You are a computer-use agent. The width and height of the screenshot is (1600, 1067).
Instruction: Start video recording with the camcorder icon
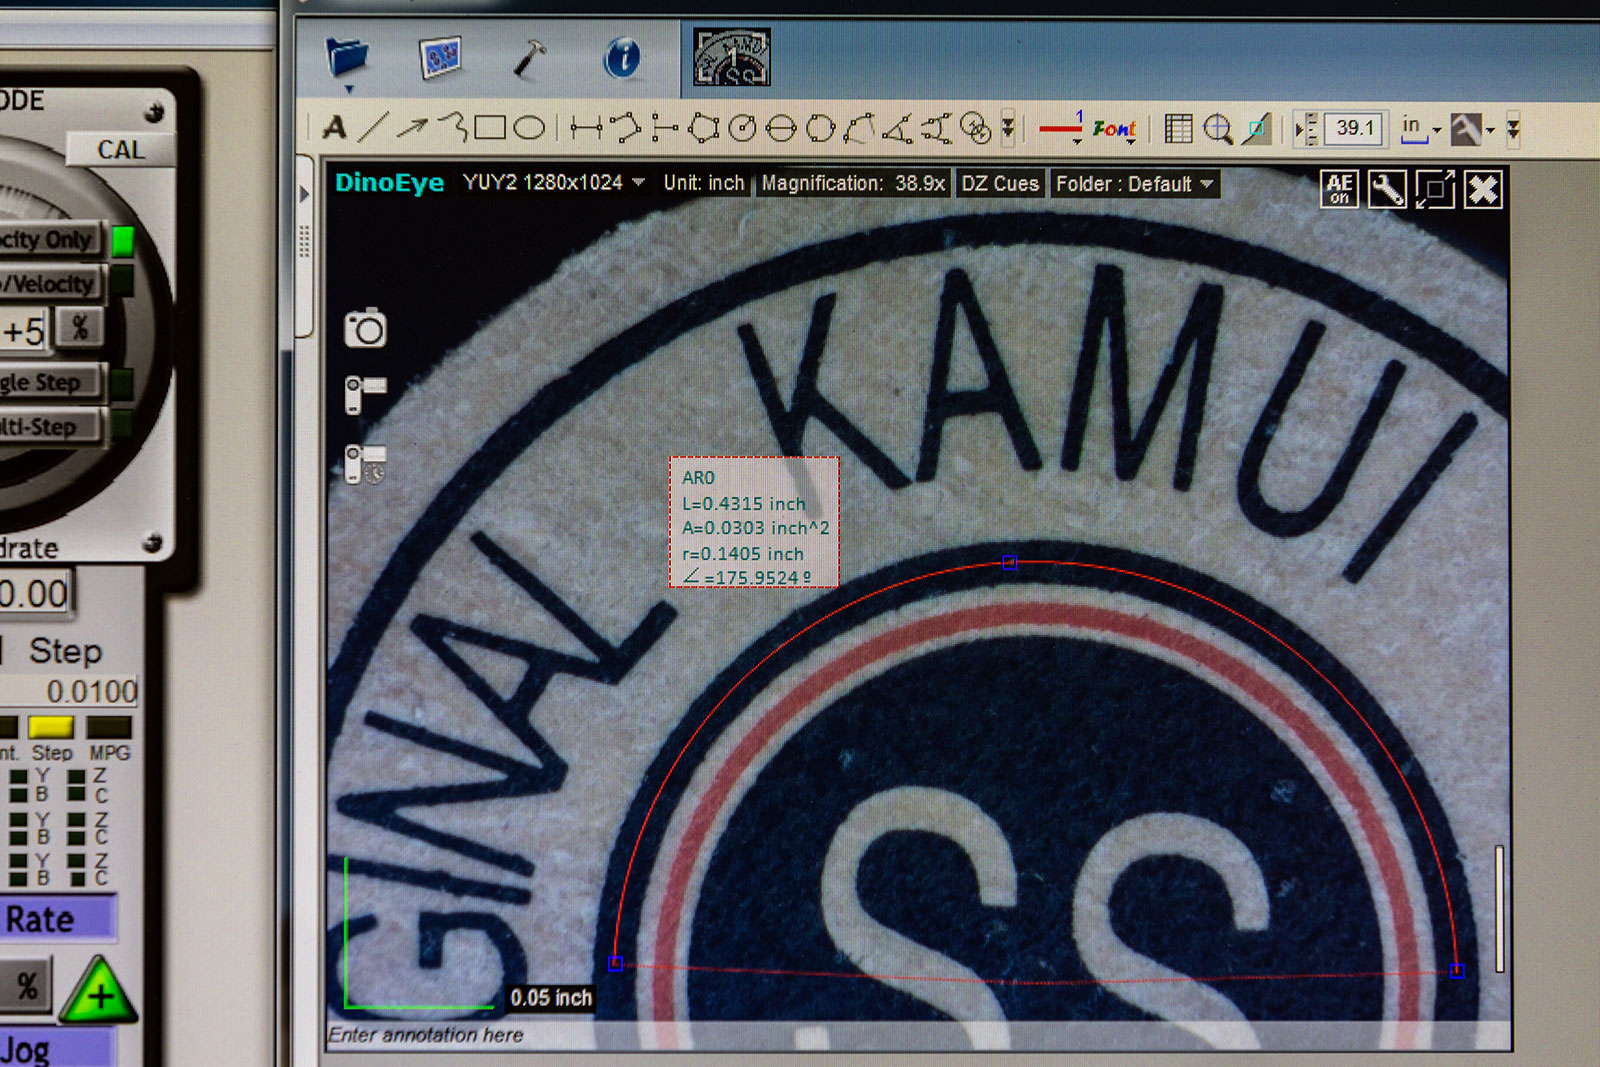[x=365, y=395]
